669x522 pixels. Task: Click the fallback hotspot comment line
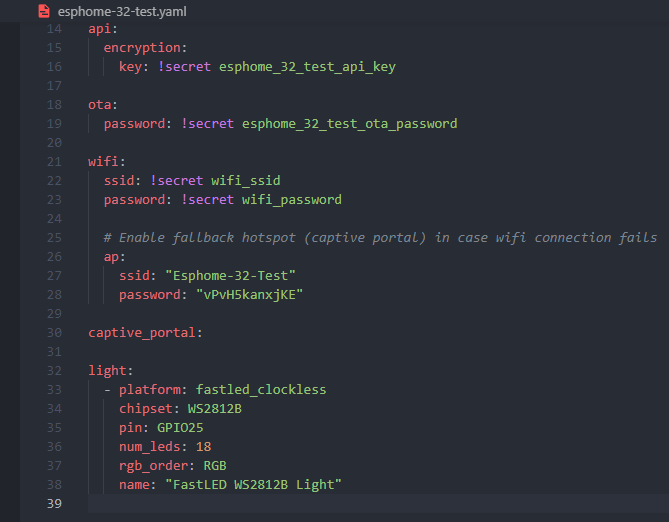click(380, 238)
